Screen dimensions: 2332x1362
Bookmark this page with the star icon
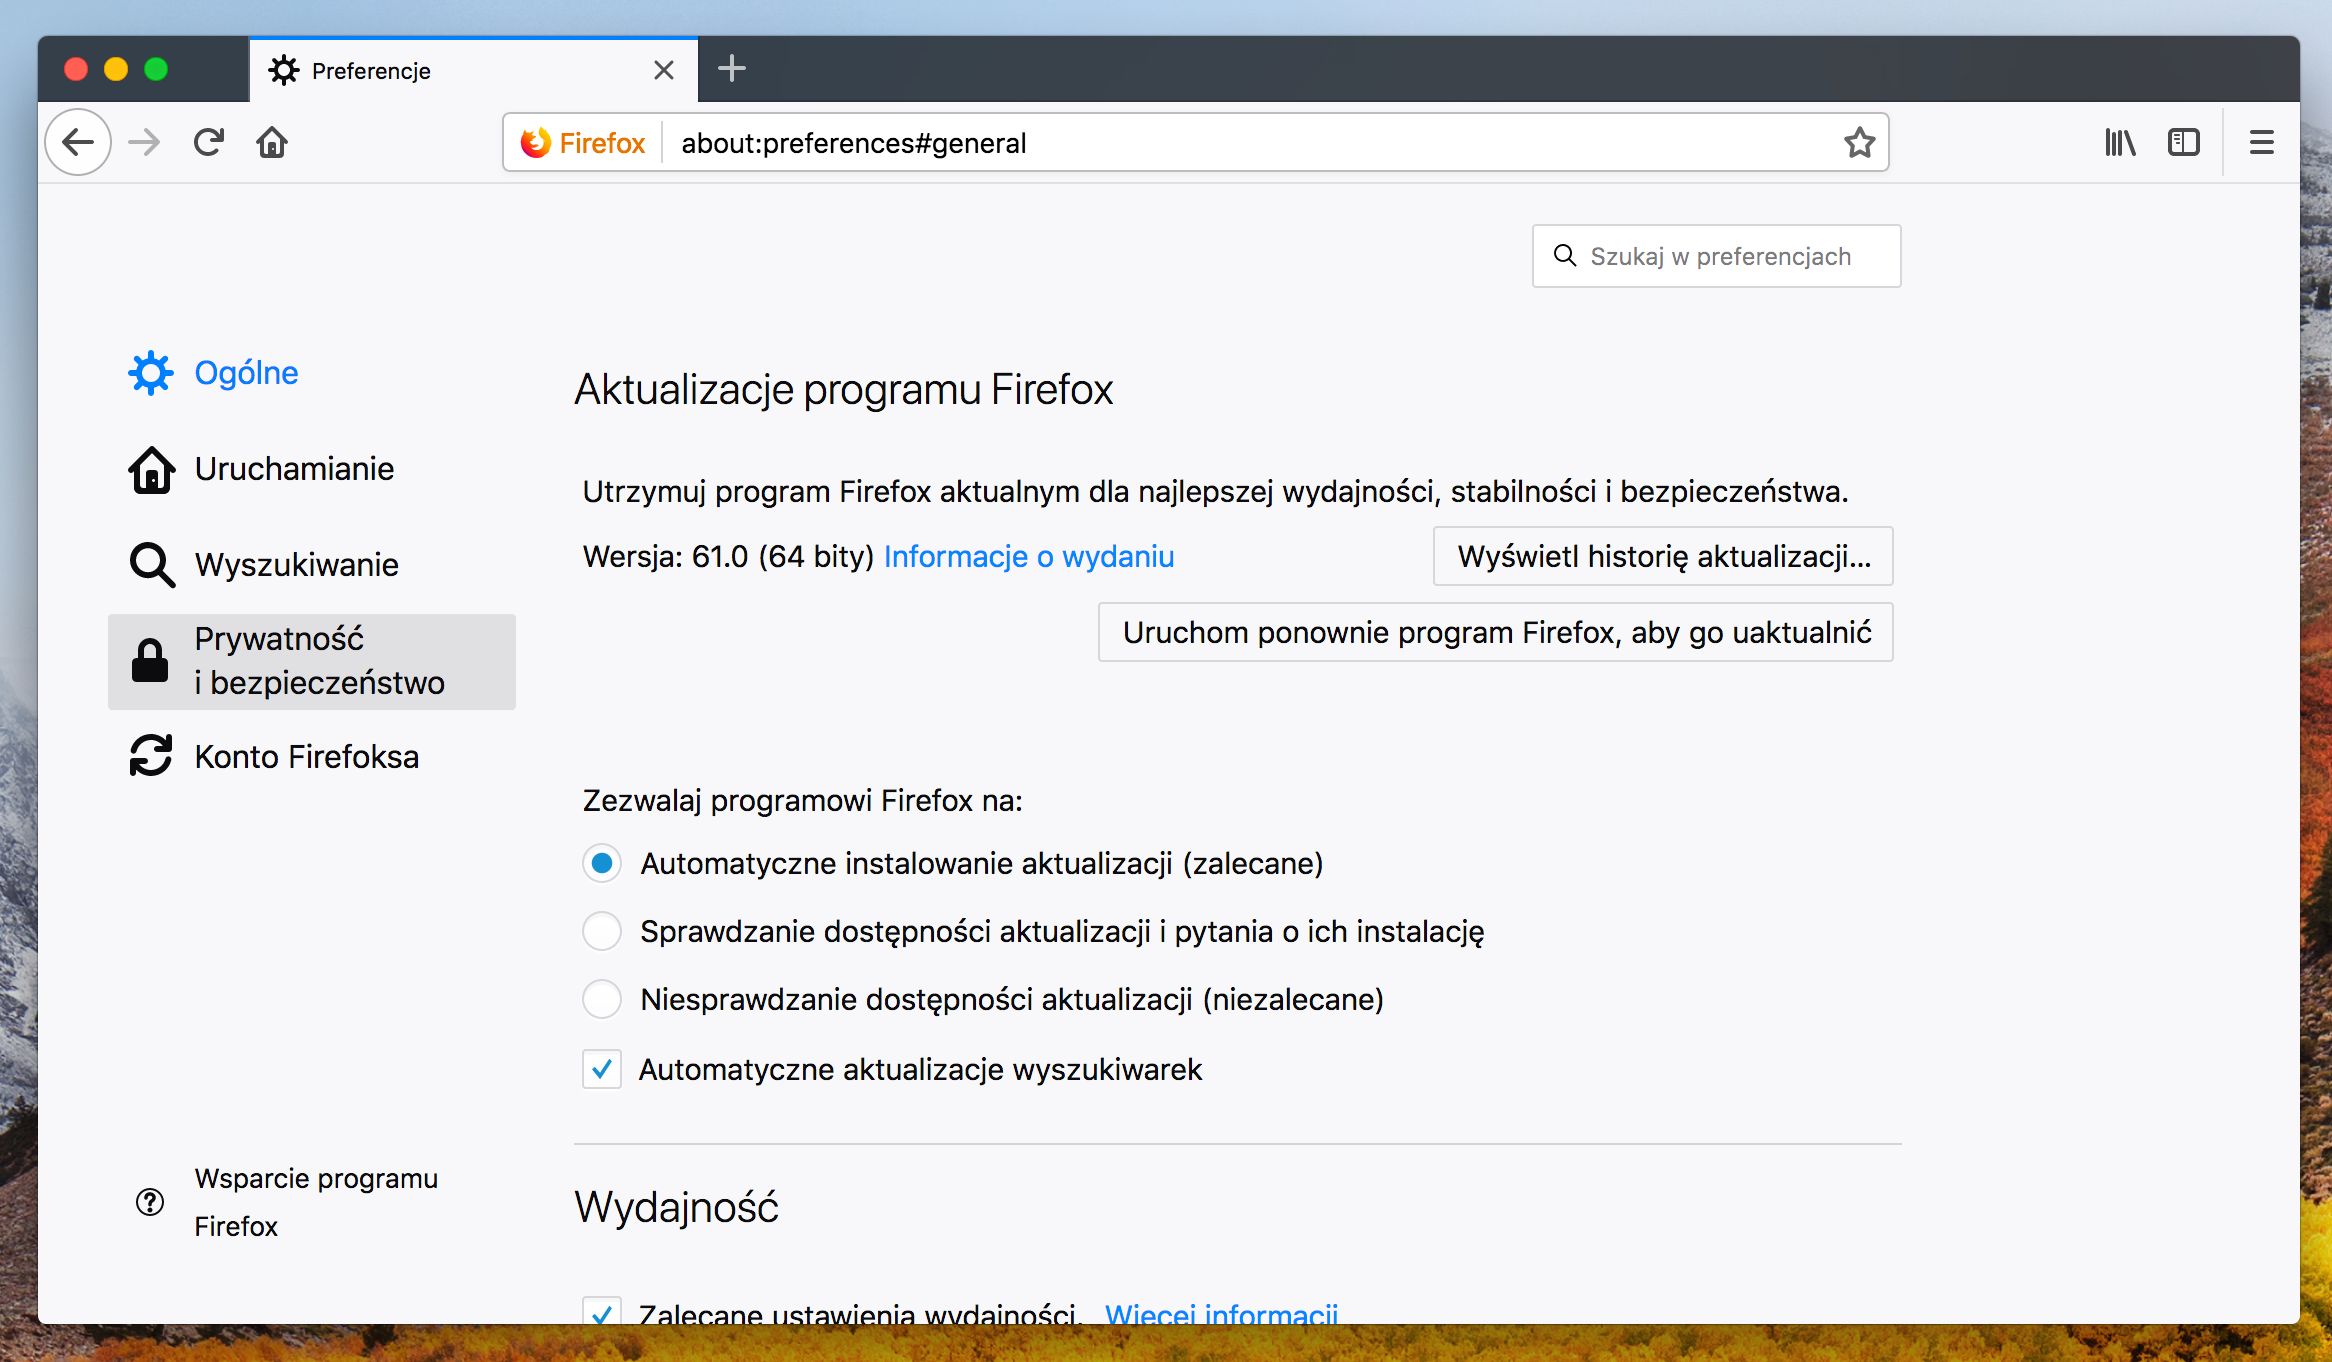(x=1859, y=142)
